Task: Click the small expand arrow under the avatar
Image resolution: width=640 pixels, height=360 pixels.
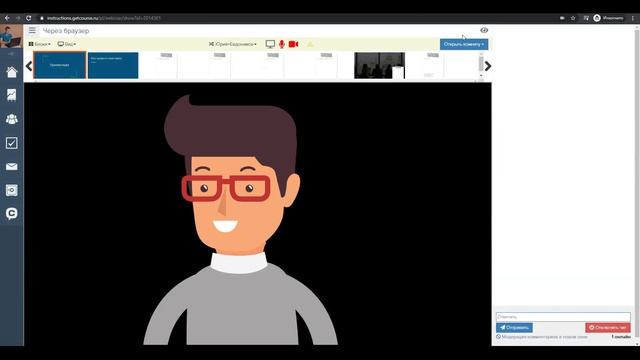Action: [11, 54]
